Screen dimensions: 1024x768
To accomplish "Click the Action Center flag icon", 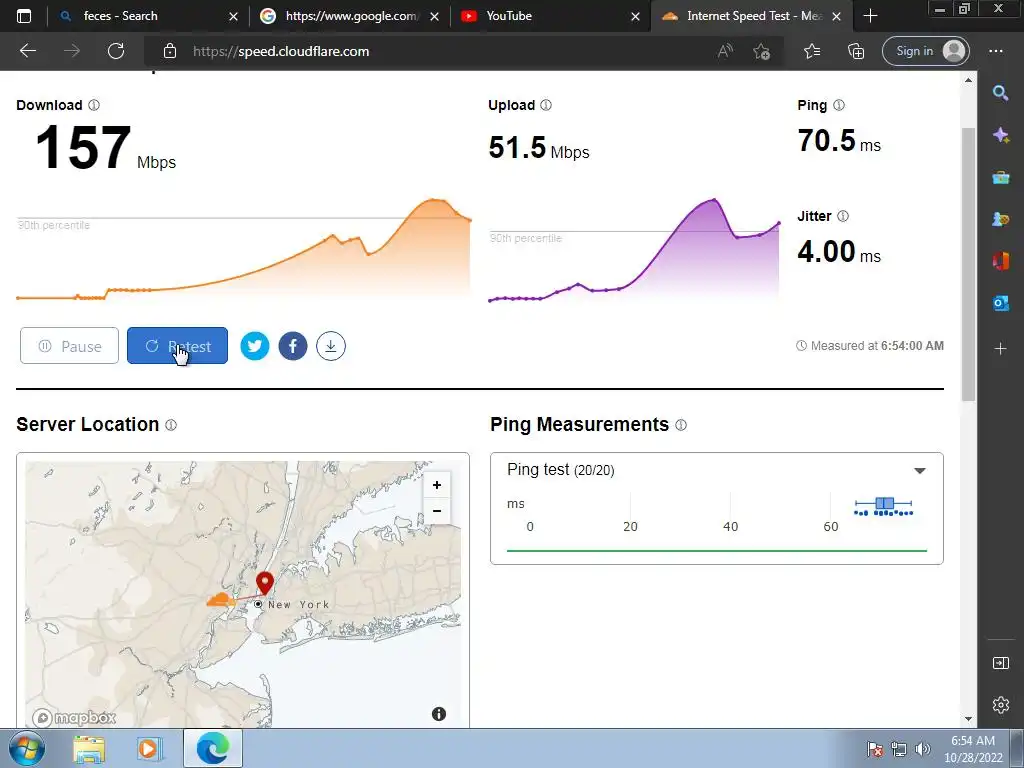I will pos(875,749).
